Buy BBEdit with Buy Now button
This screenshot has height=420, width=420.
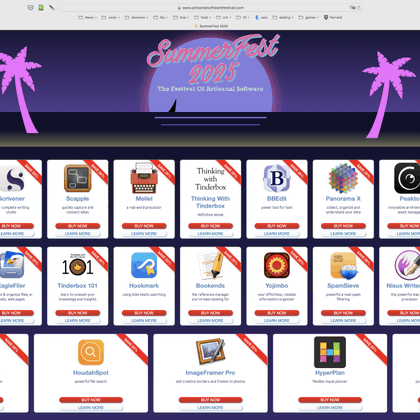coord(277,226)
